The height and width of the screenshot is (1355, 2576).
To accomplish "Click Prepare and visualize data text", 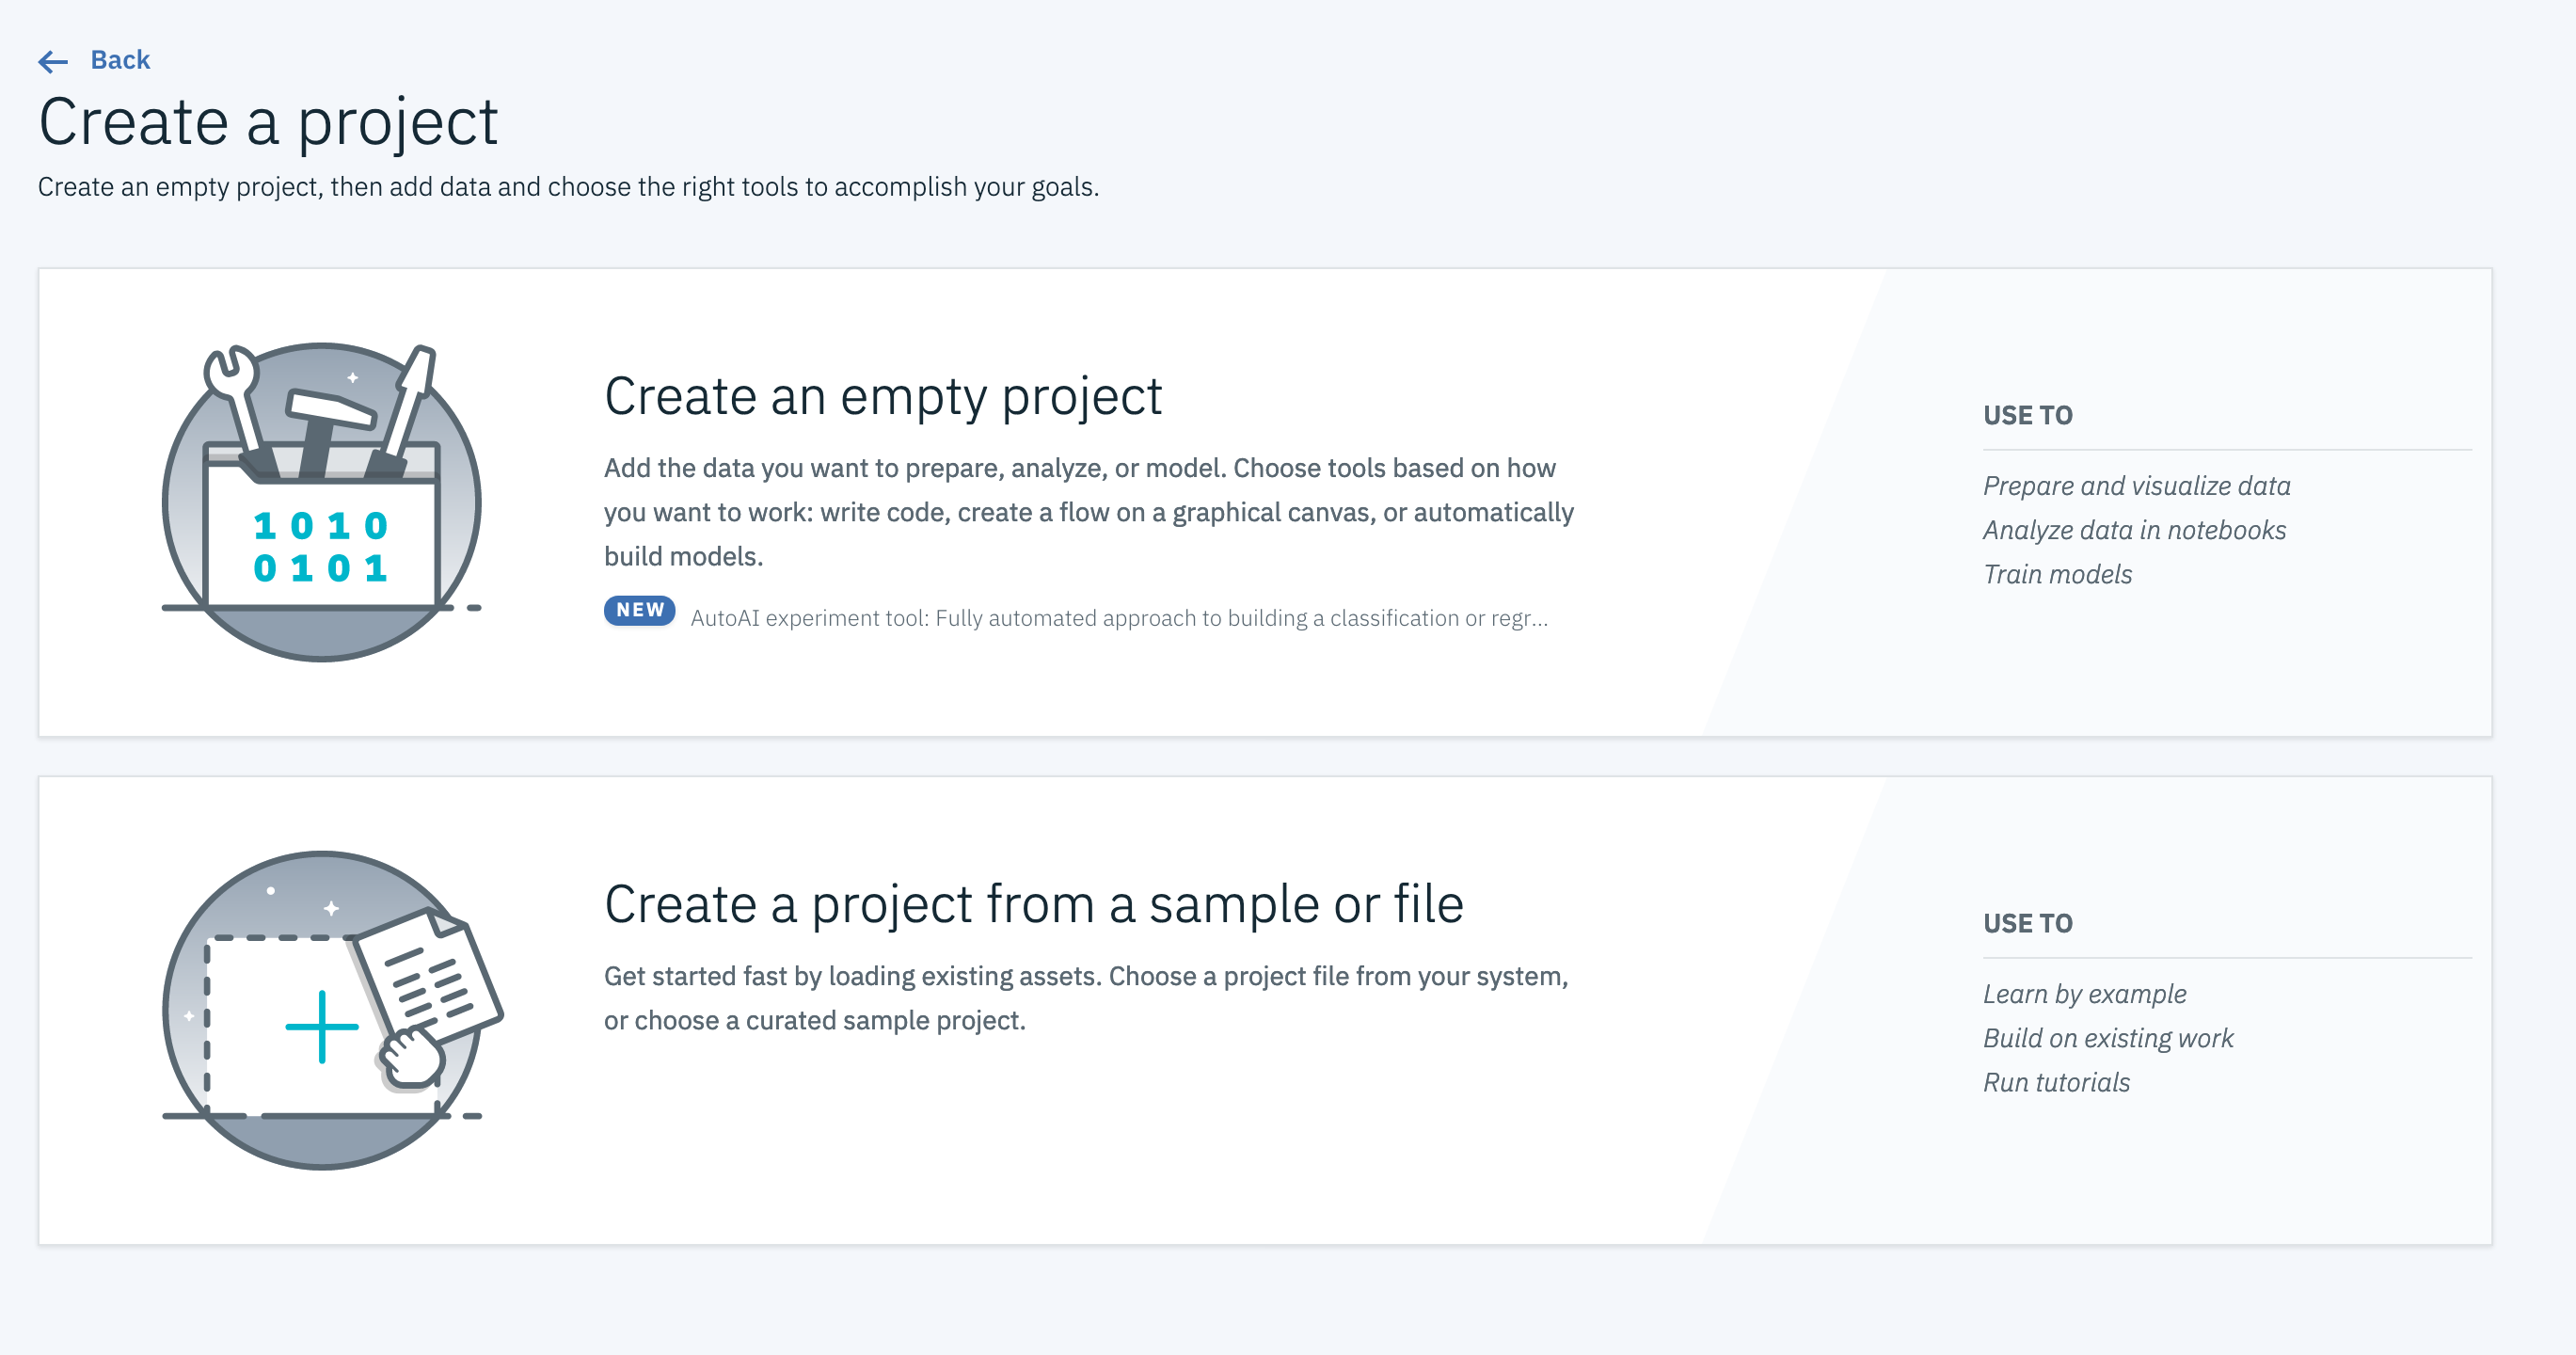I will pos(2136,486).
